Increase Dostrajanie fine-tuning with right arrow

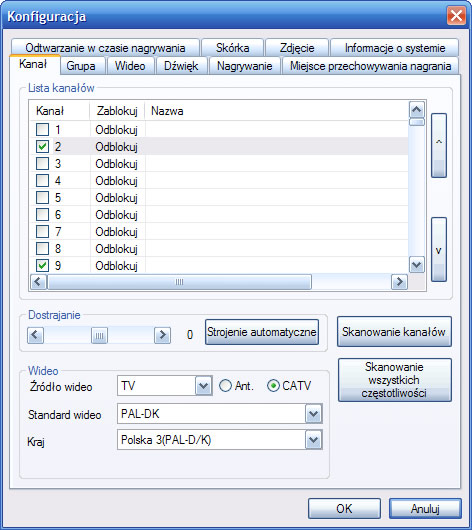pyautogui.click(x=162, y=335)
